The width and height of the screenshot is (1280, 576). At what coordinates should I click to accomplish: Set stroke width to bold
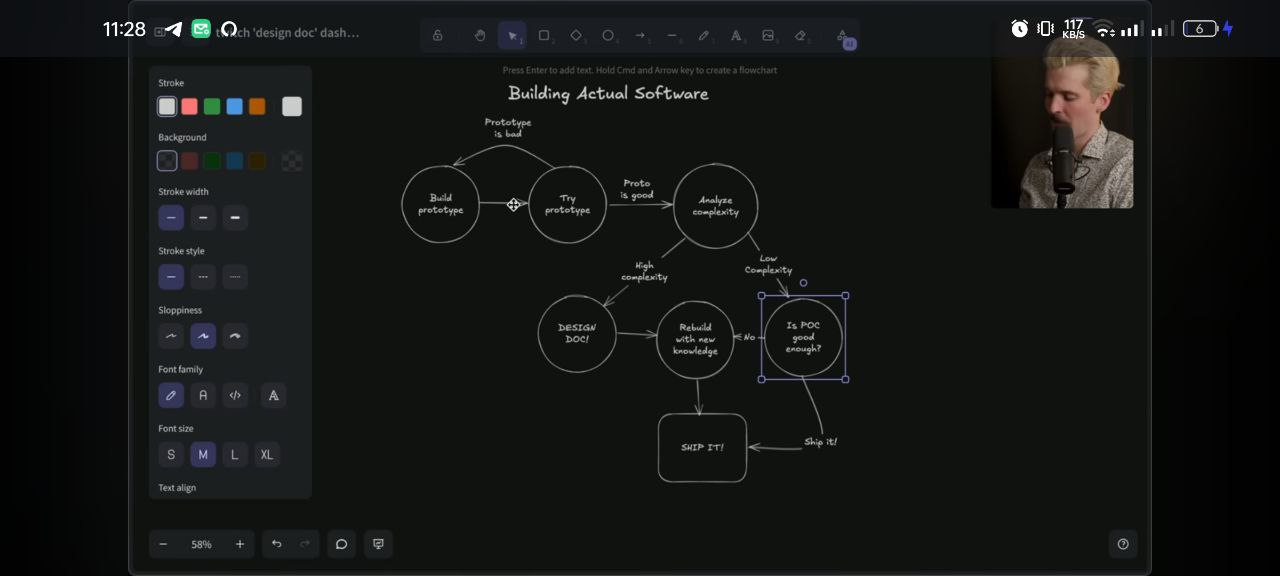tap(203, 217)
